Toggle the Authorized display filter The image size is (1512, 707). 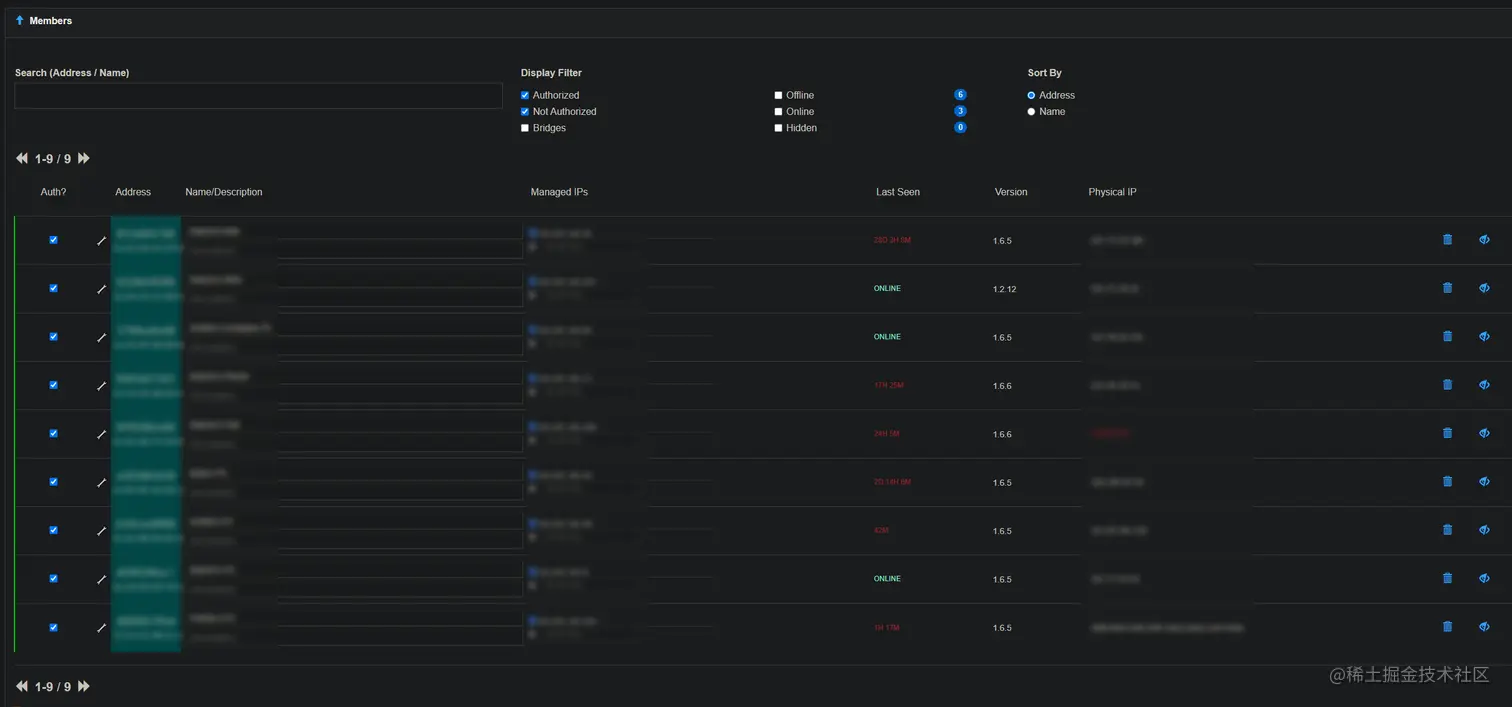click(x=525, y=95)
